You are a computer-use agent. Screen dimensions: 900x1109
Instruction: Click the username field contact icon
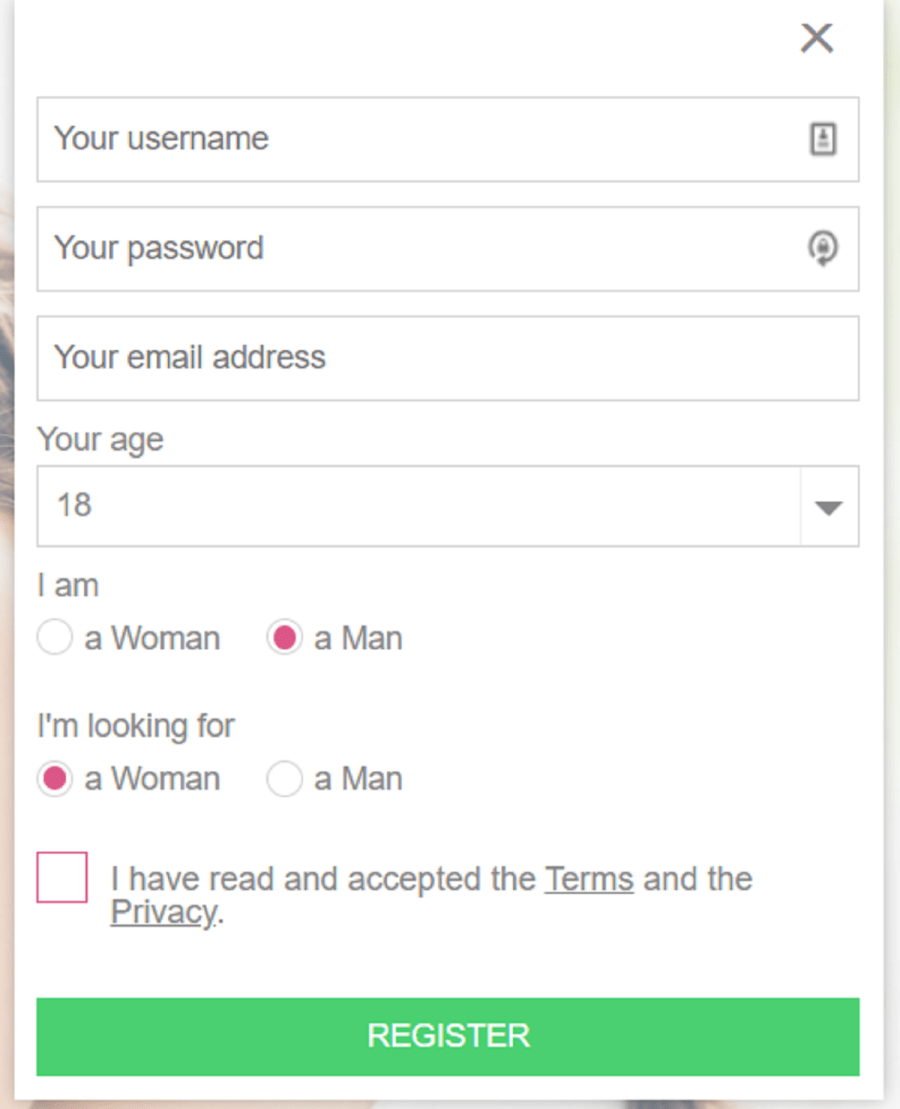tap(822, 139)
